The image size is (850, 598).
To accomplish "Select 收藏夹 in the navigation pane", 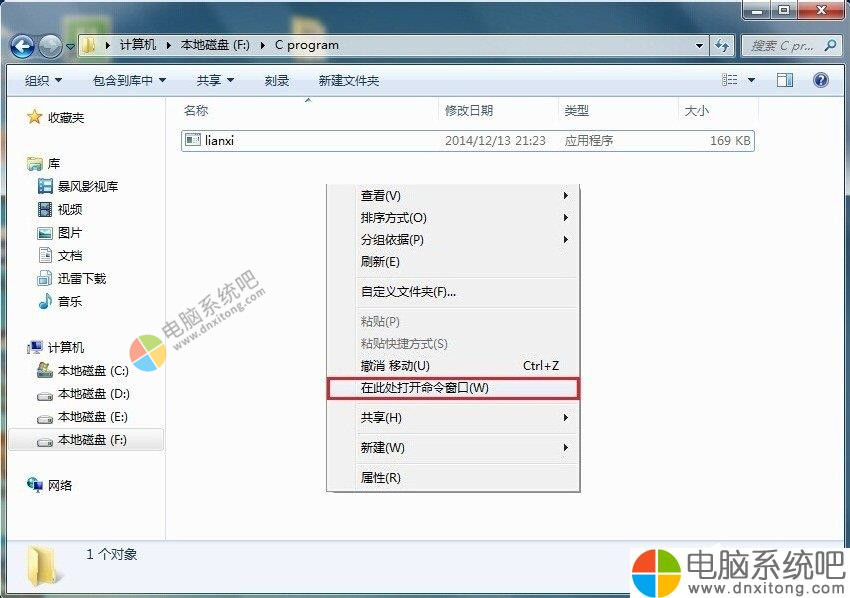I will tap(66, 117).
